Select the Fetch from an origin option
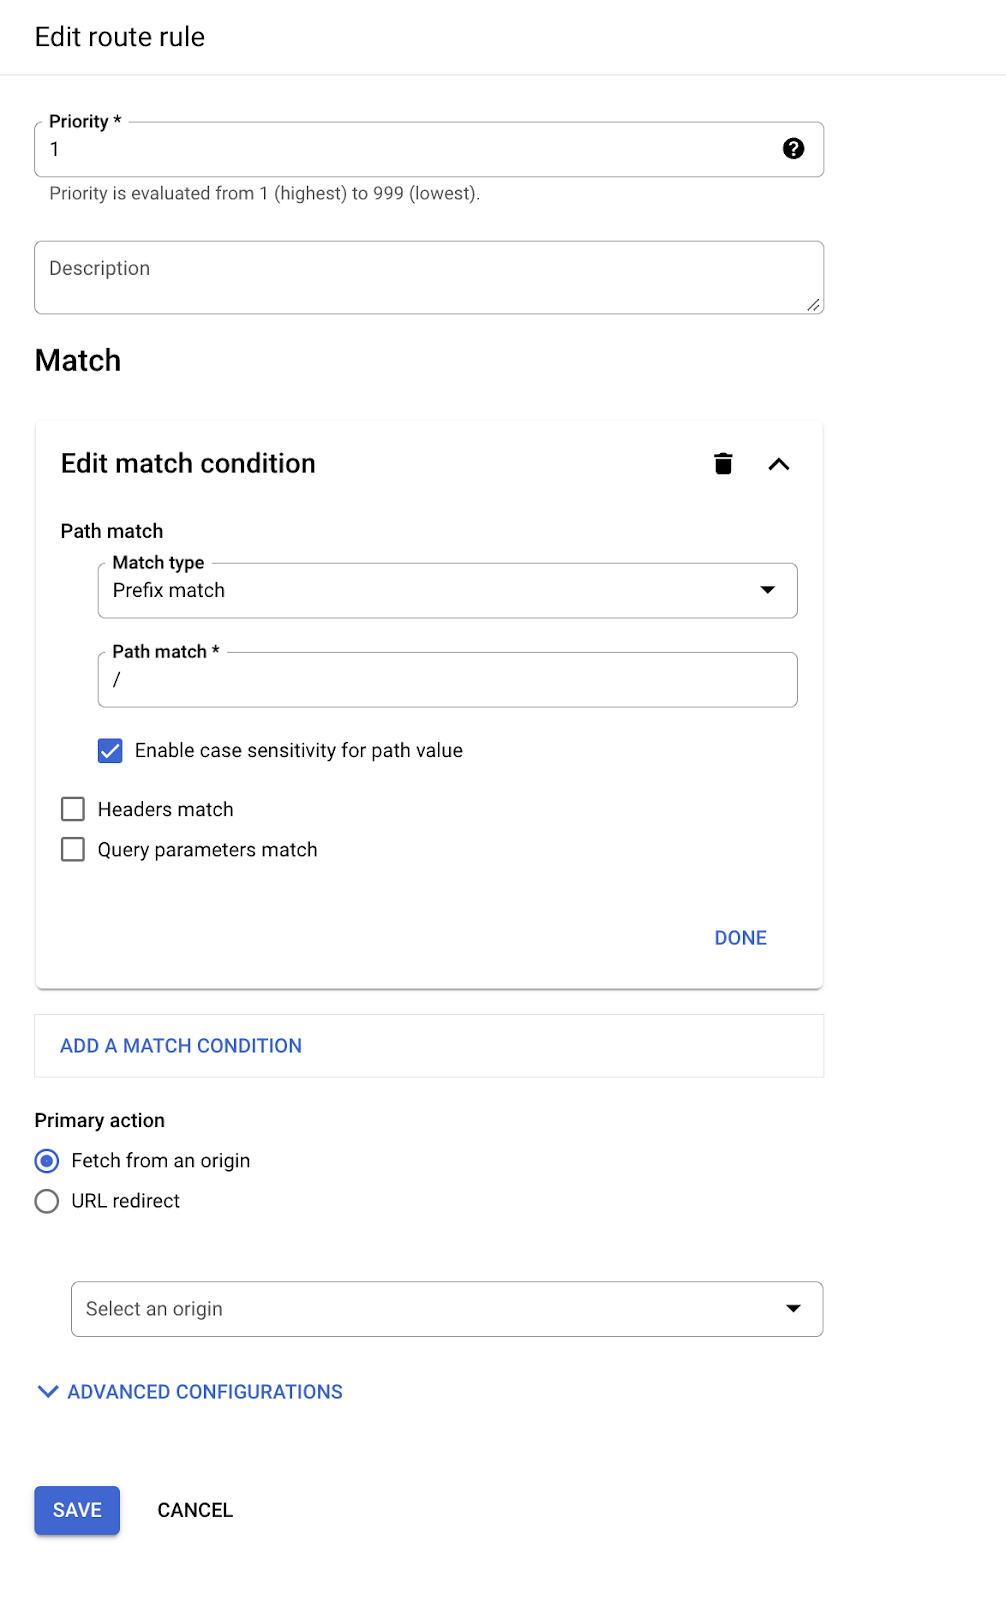This screenshot has width=1006, height=1600. 47,1161
